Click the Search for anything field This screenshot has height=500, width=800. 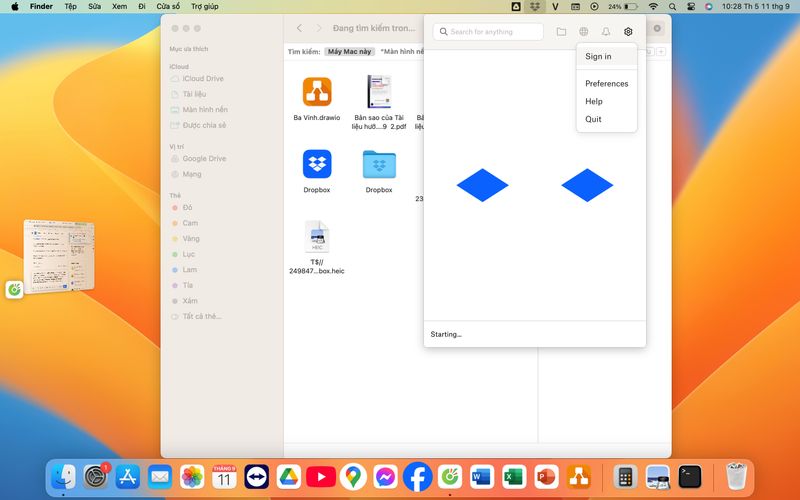point(494,32)
